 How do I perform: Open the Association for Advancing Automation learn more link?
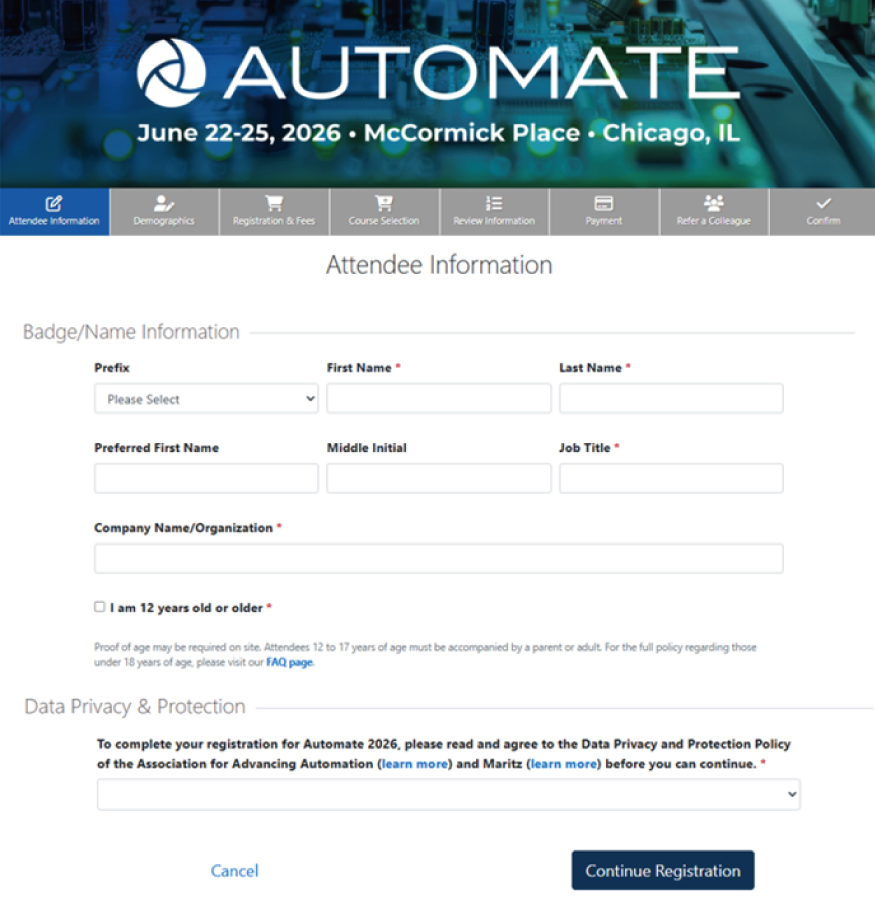point(414,764)
